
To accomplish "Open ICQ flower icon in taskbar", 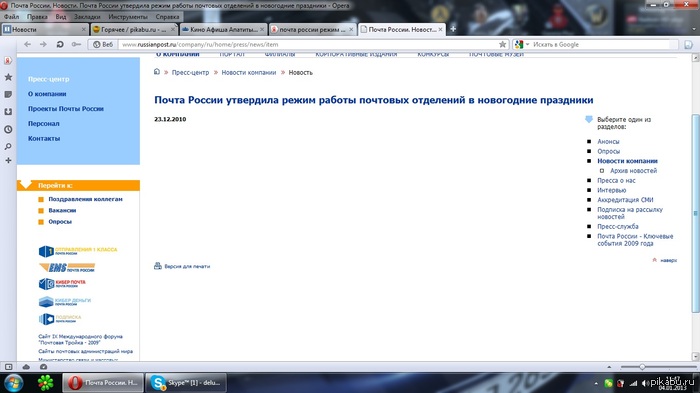I will coord(45,383).
